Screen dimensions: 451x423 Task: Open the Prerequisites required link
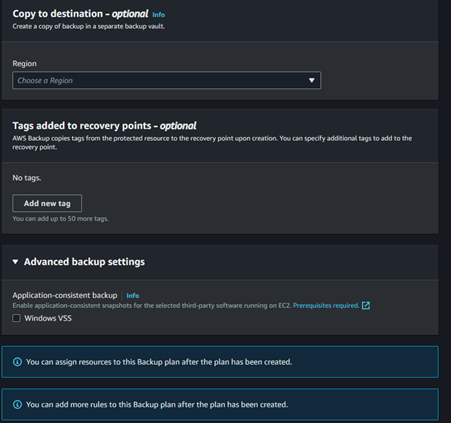tap(326, 305)
